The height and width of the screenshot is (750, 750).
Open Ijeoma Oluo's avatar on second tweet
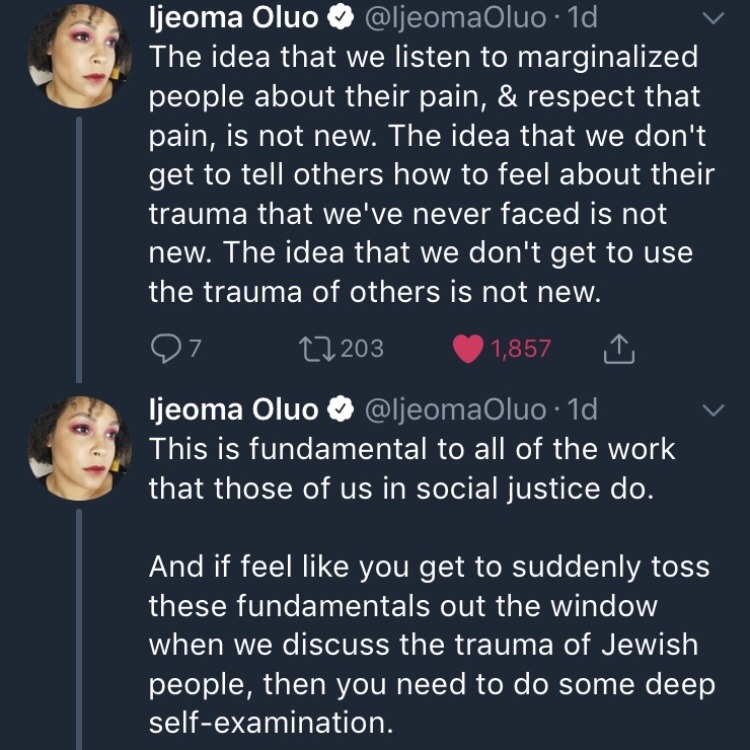point(79,447)
